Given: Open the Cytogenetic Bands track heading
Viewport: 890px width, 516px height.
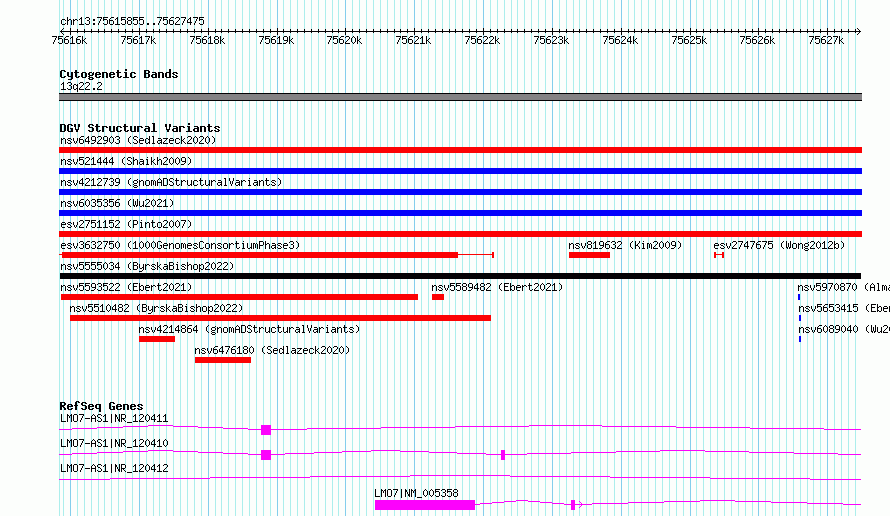Looking at the screenshot, I should [x=119, y=74].
